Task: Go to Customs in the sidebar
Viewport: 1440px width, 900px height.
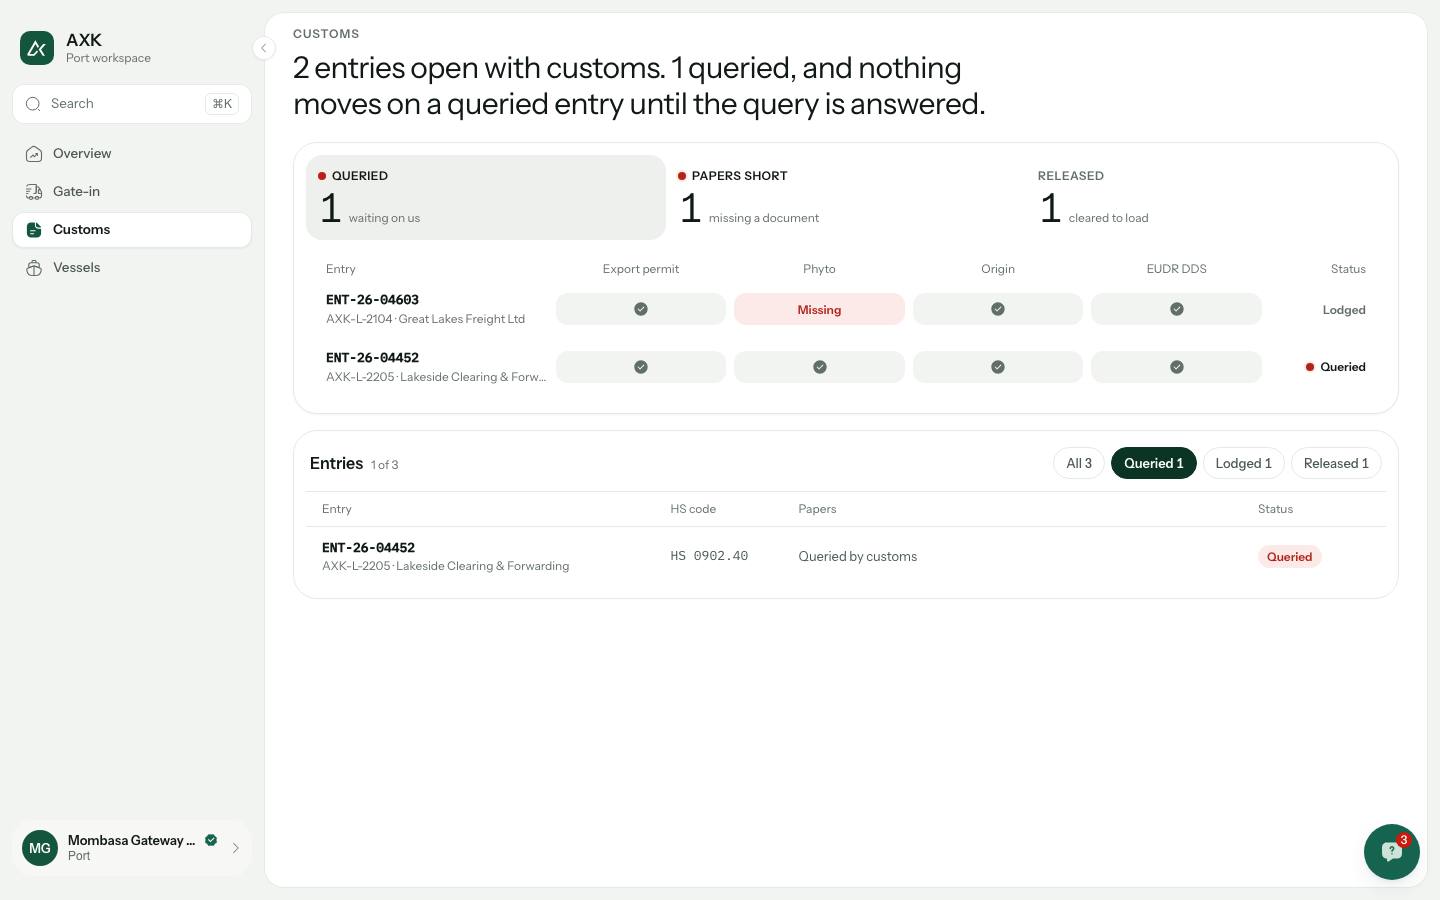Action: coord(132,230)
